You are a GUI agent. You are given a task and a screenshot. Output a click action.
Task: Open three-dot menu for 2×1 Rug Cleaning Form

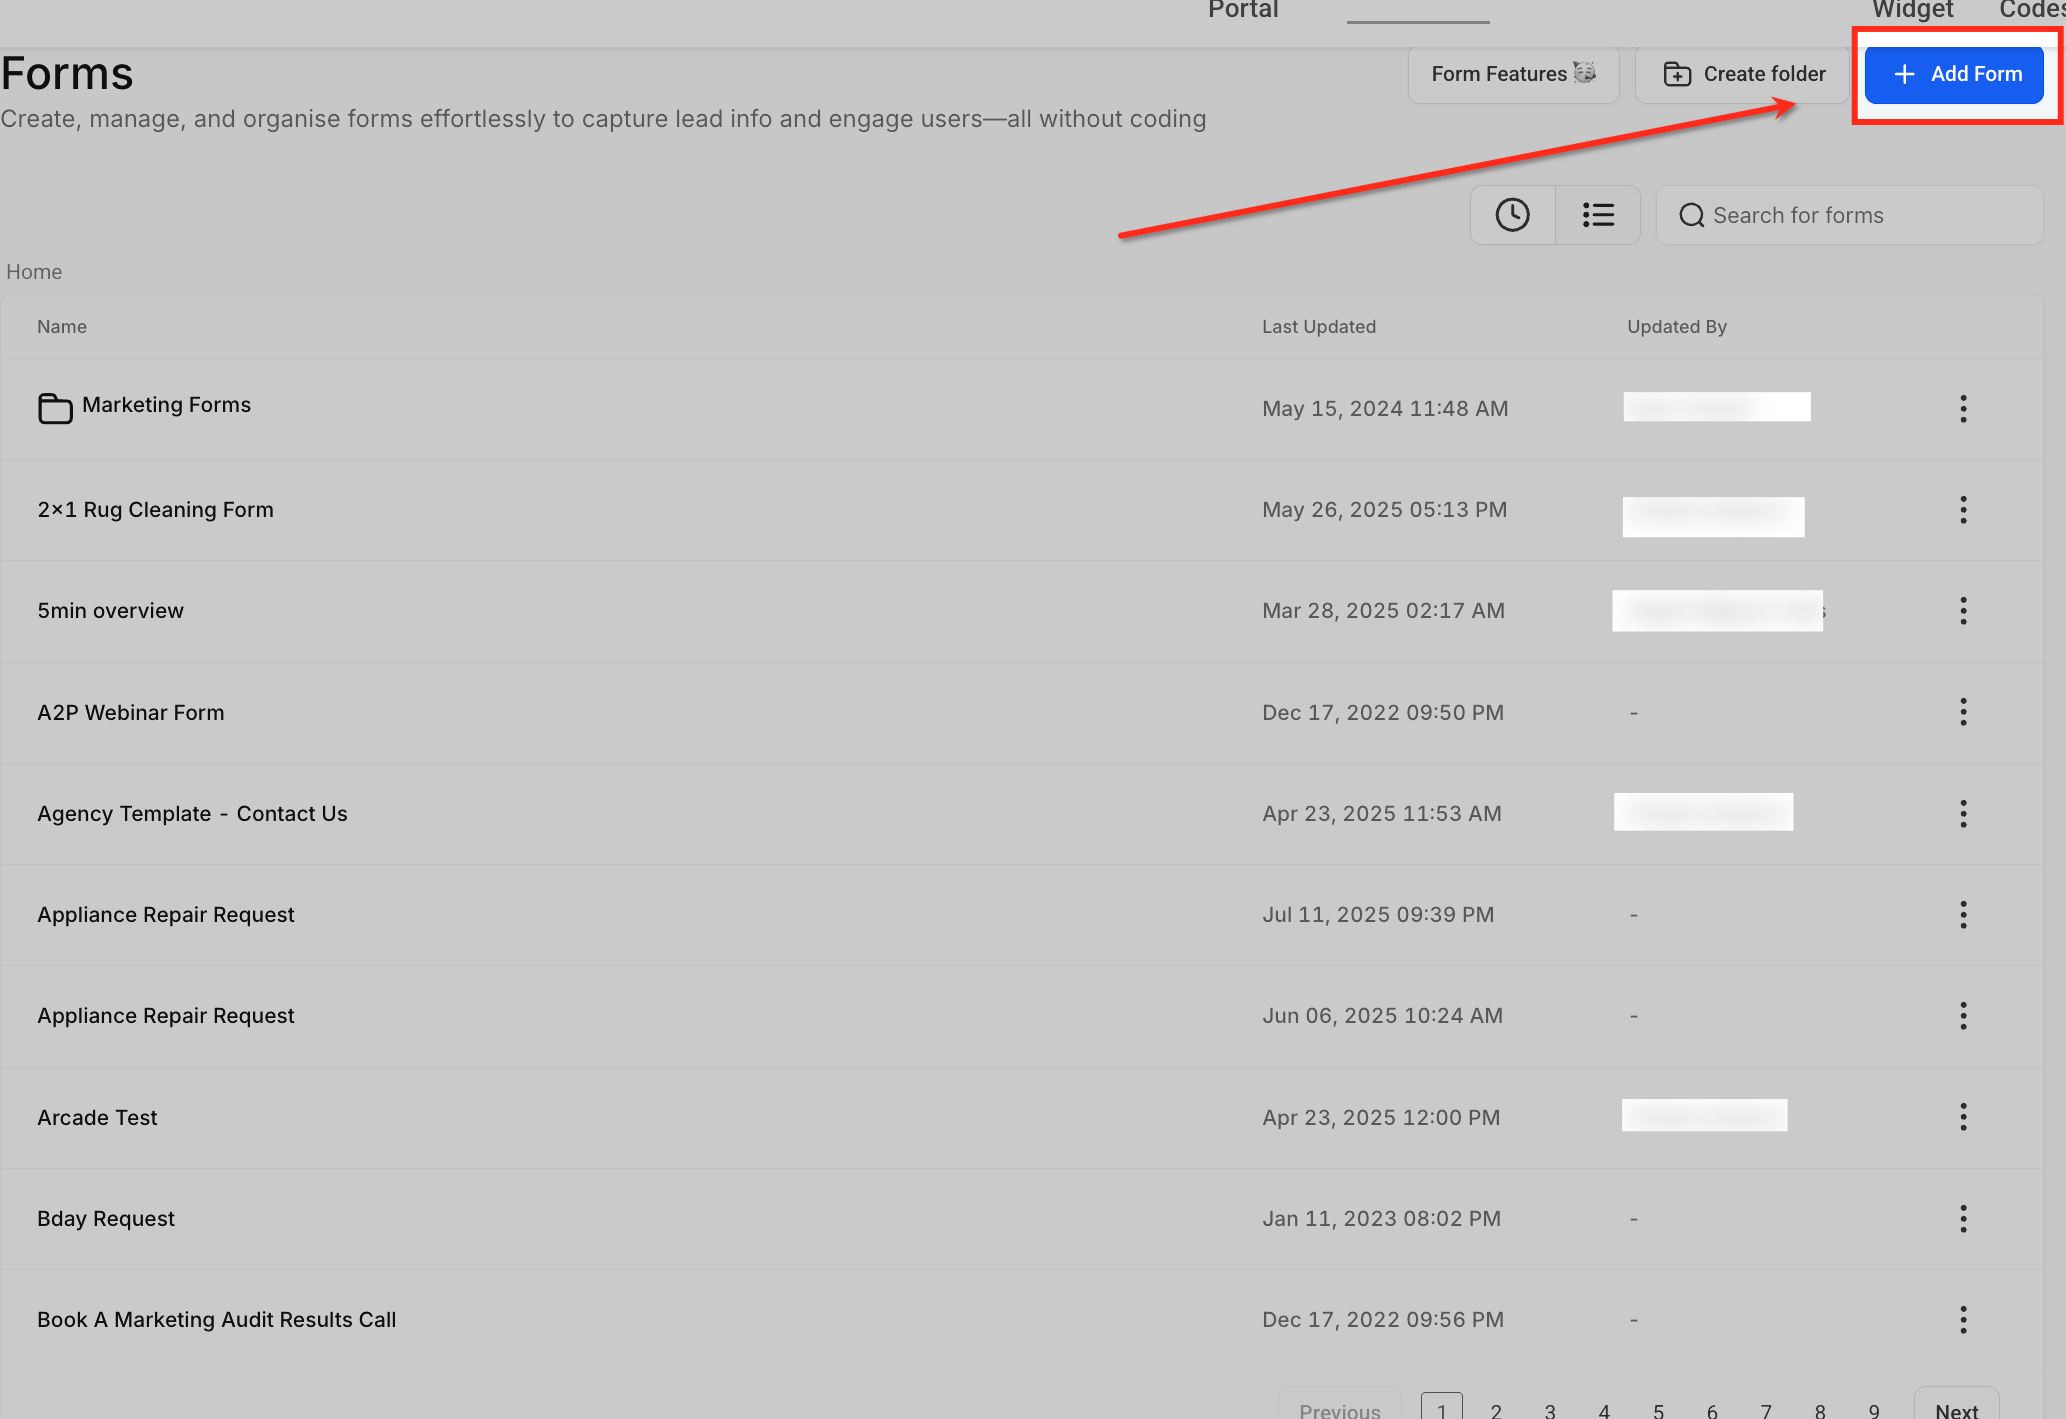[x=1963, y=510]
